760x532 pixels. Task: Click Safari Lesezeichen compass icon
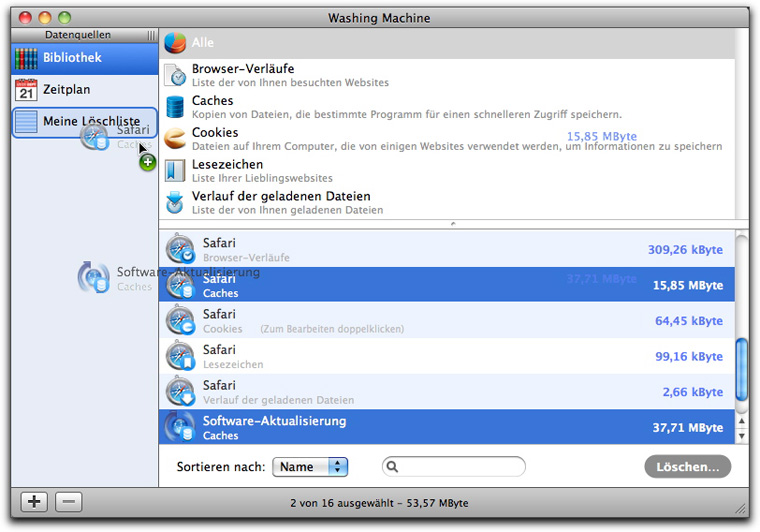click(x=180, y=356)
